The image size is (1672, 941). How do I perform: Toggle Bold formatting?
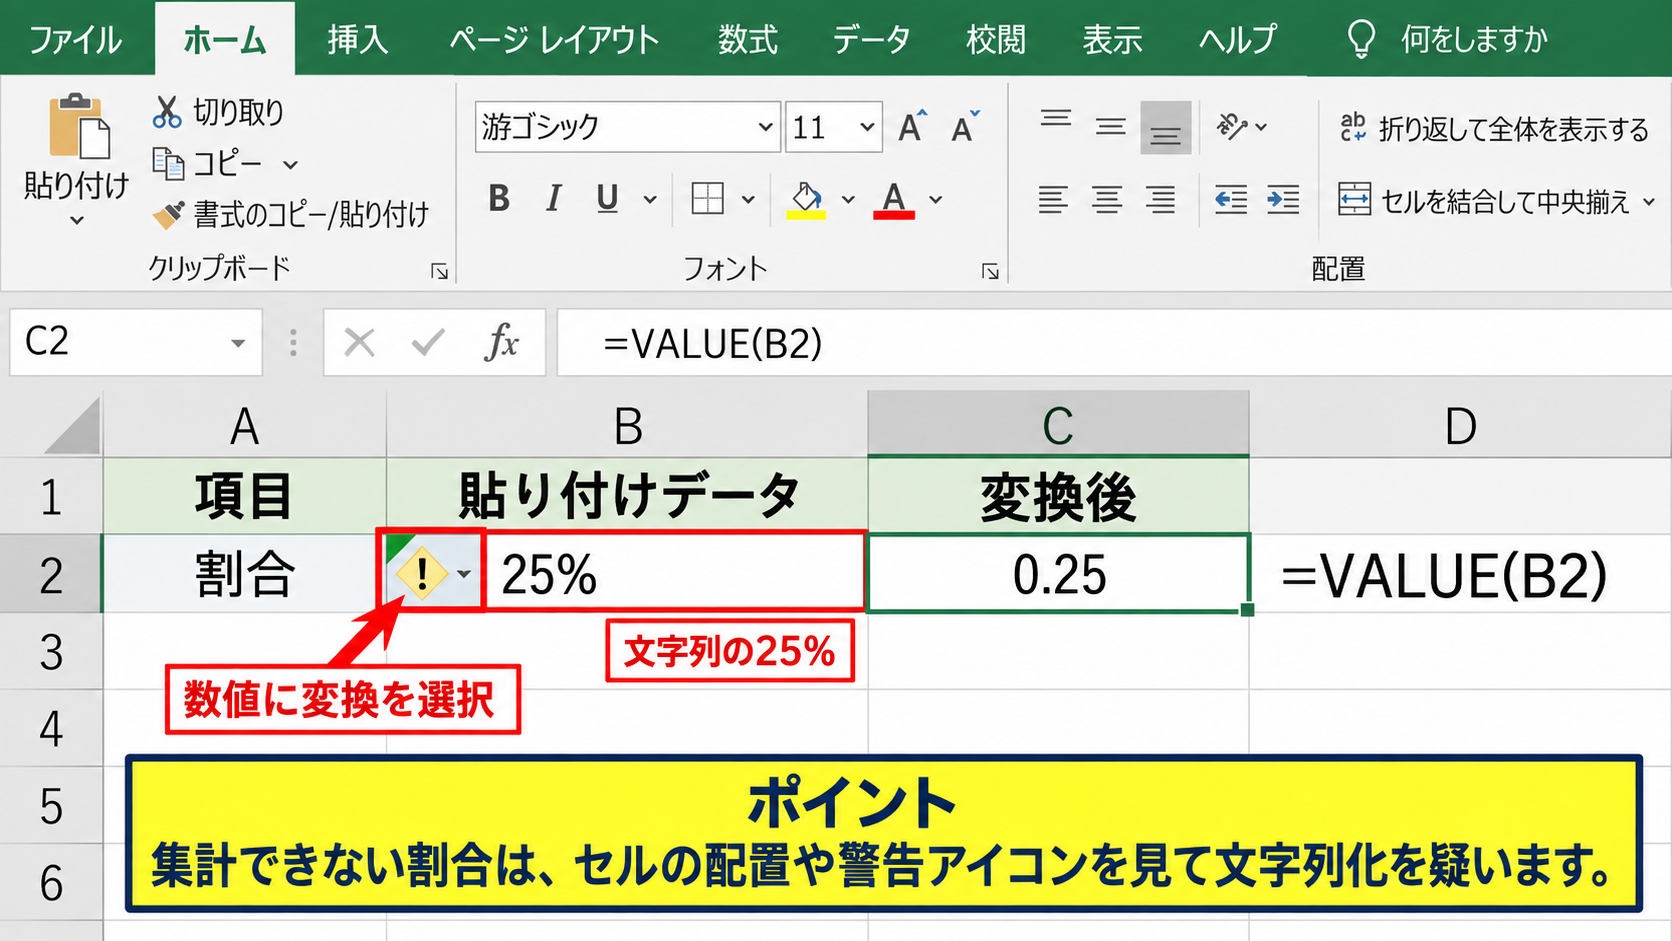tap(499, 199)
